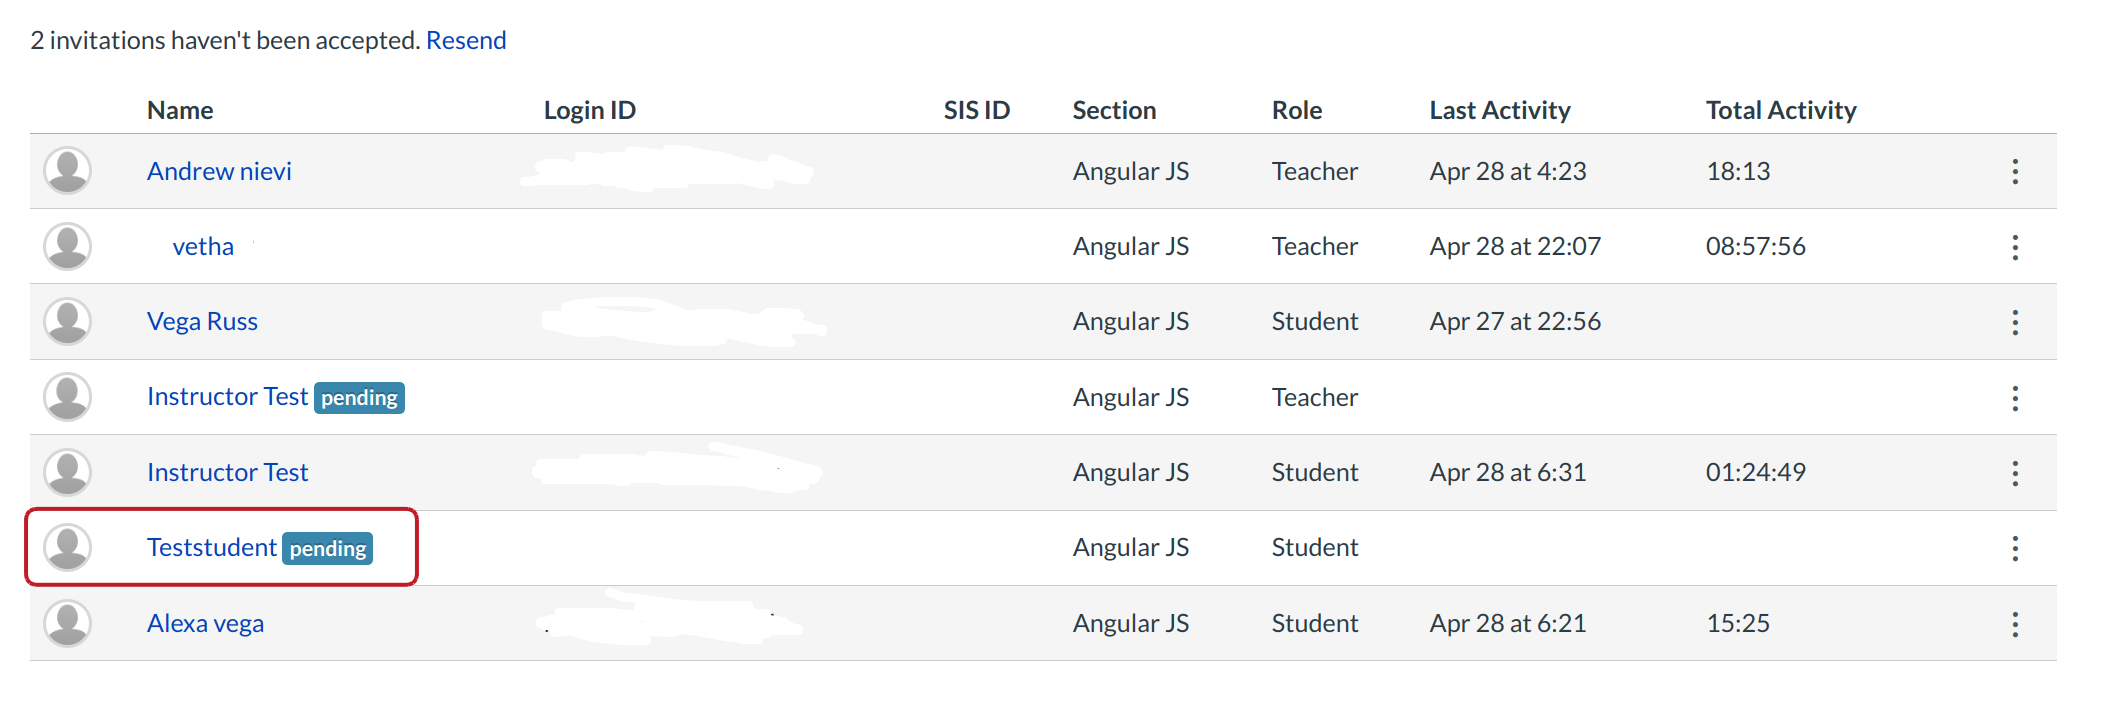Viewport: 2110px width, 716px height.
Task: Open options menu for Alexa vega row
Action: [x=2015, y=624]
